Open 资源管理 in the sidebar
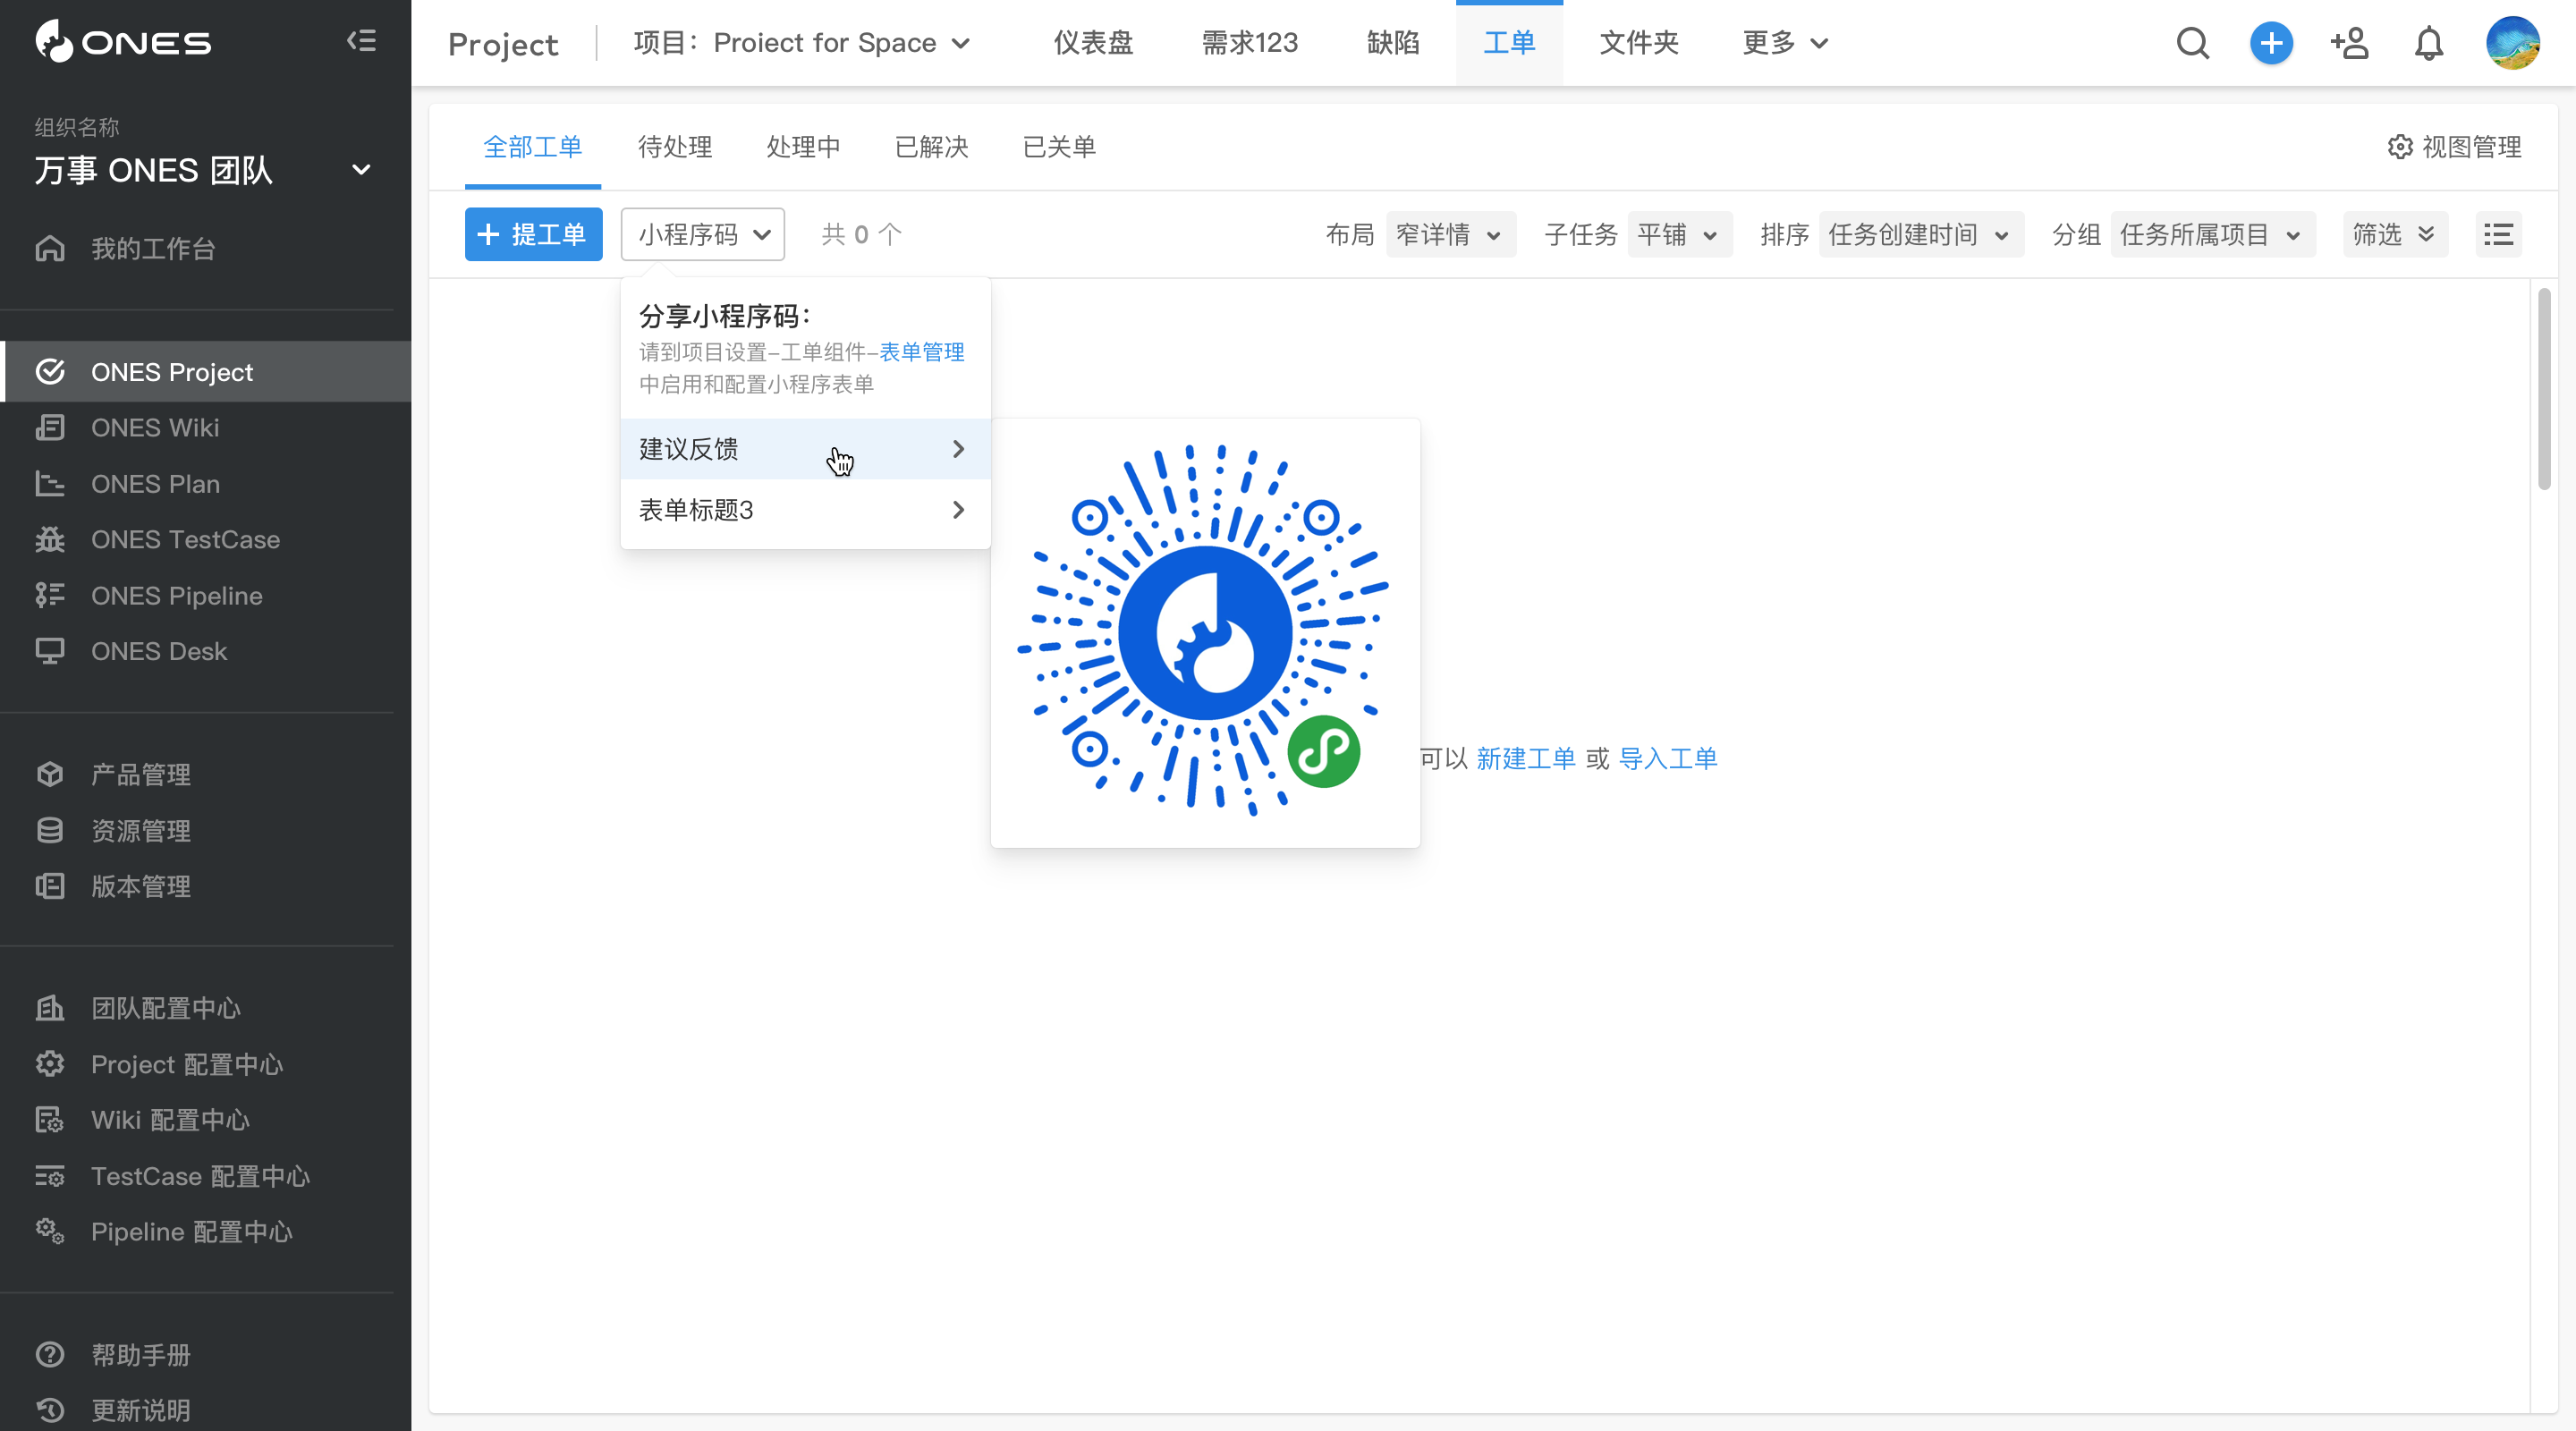This screenshot has height=1431, width=2576. click(205, 831)
